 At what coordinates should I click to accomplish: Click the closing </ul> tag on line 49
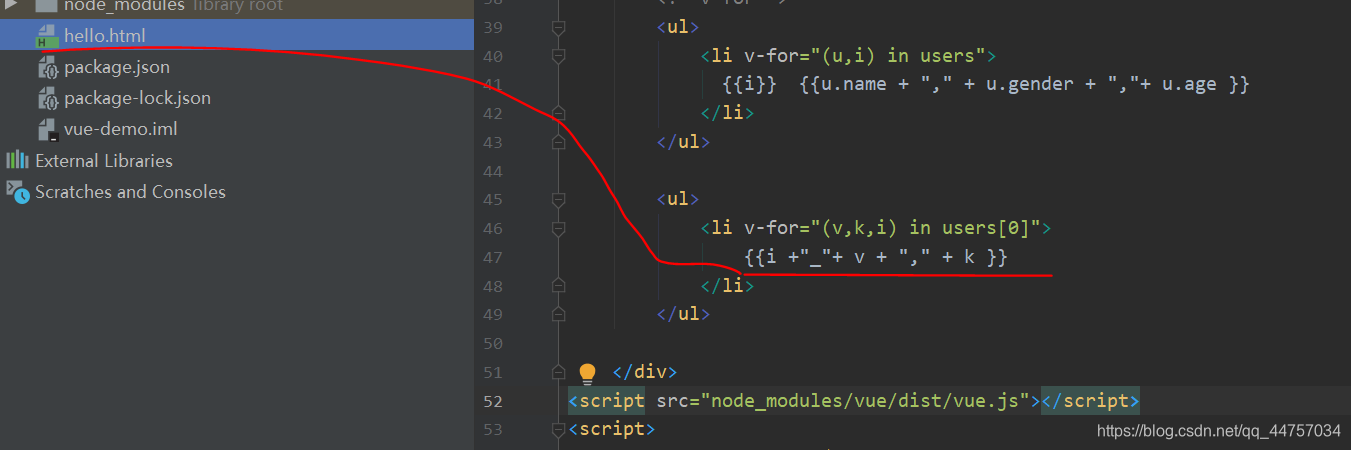pyautogui.click(x=683, y=314)
